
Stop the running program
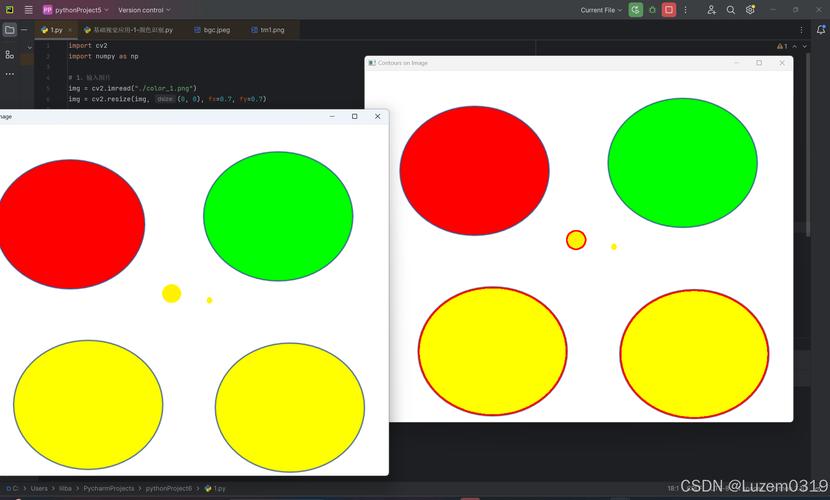click(669, 10)
